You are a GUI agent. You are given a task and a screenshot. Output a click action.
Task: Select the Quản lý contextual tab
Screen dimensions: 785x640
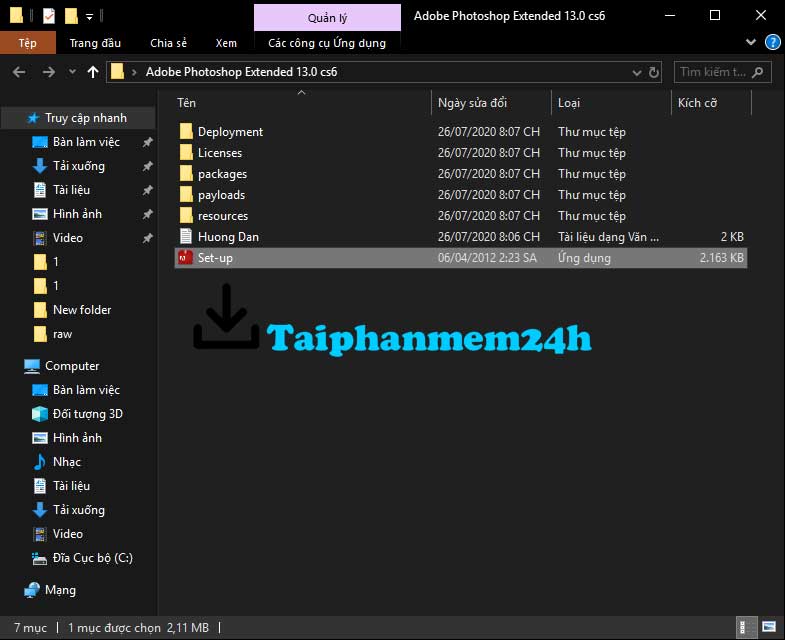point(327,18)
